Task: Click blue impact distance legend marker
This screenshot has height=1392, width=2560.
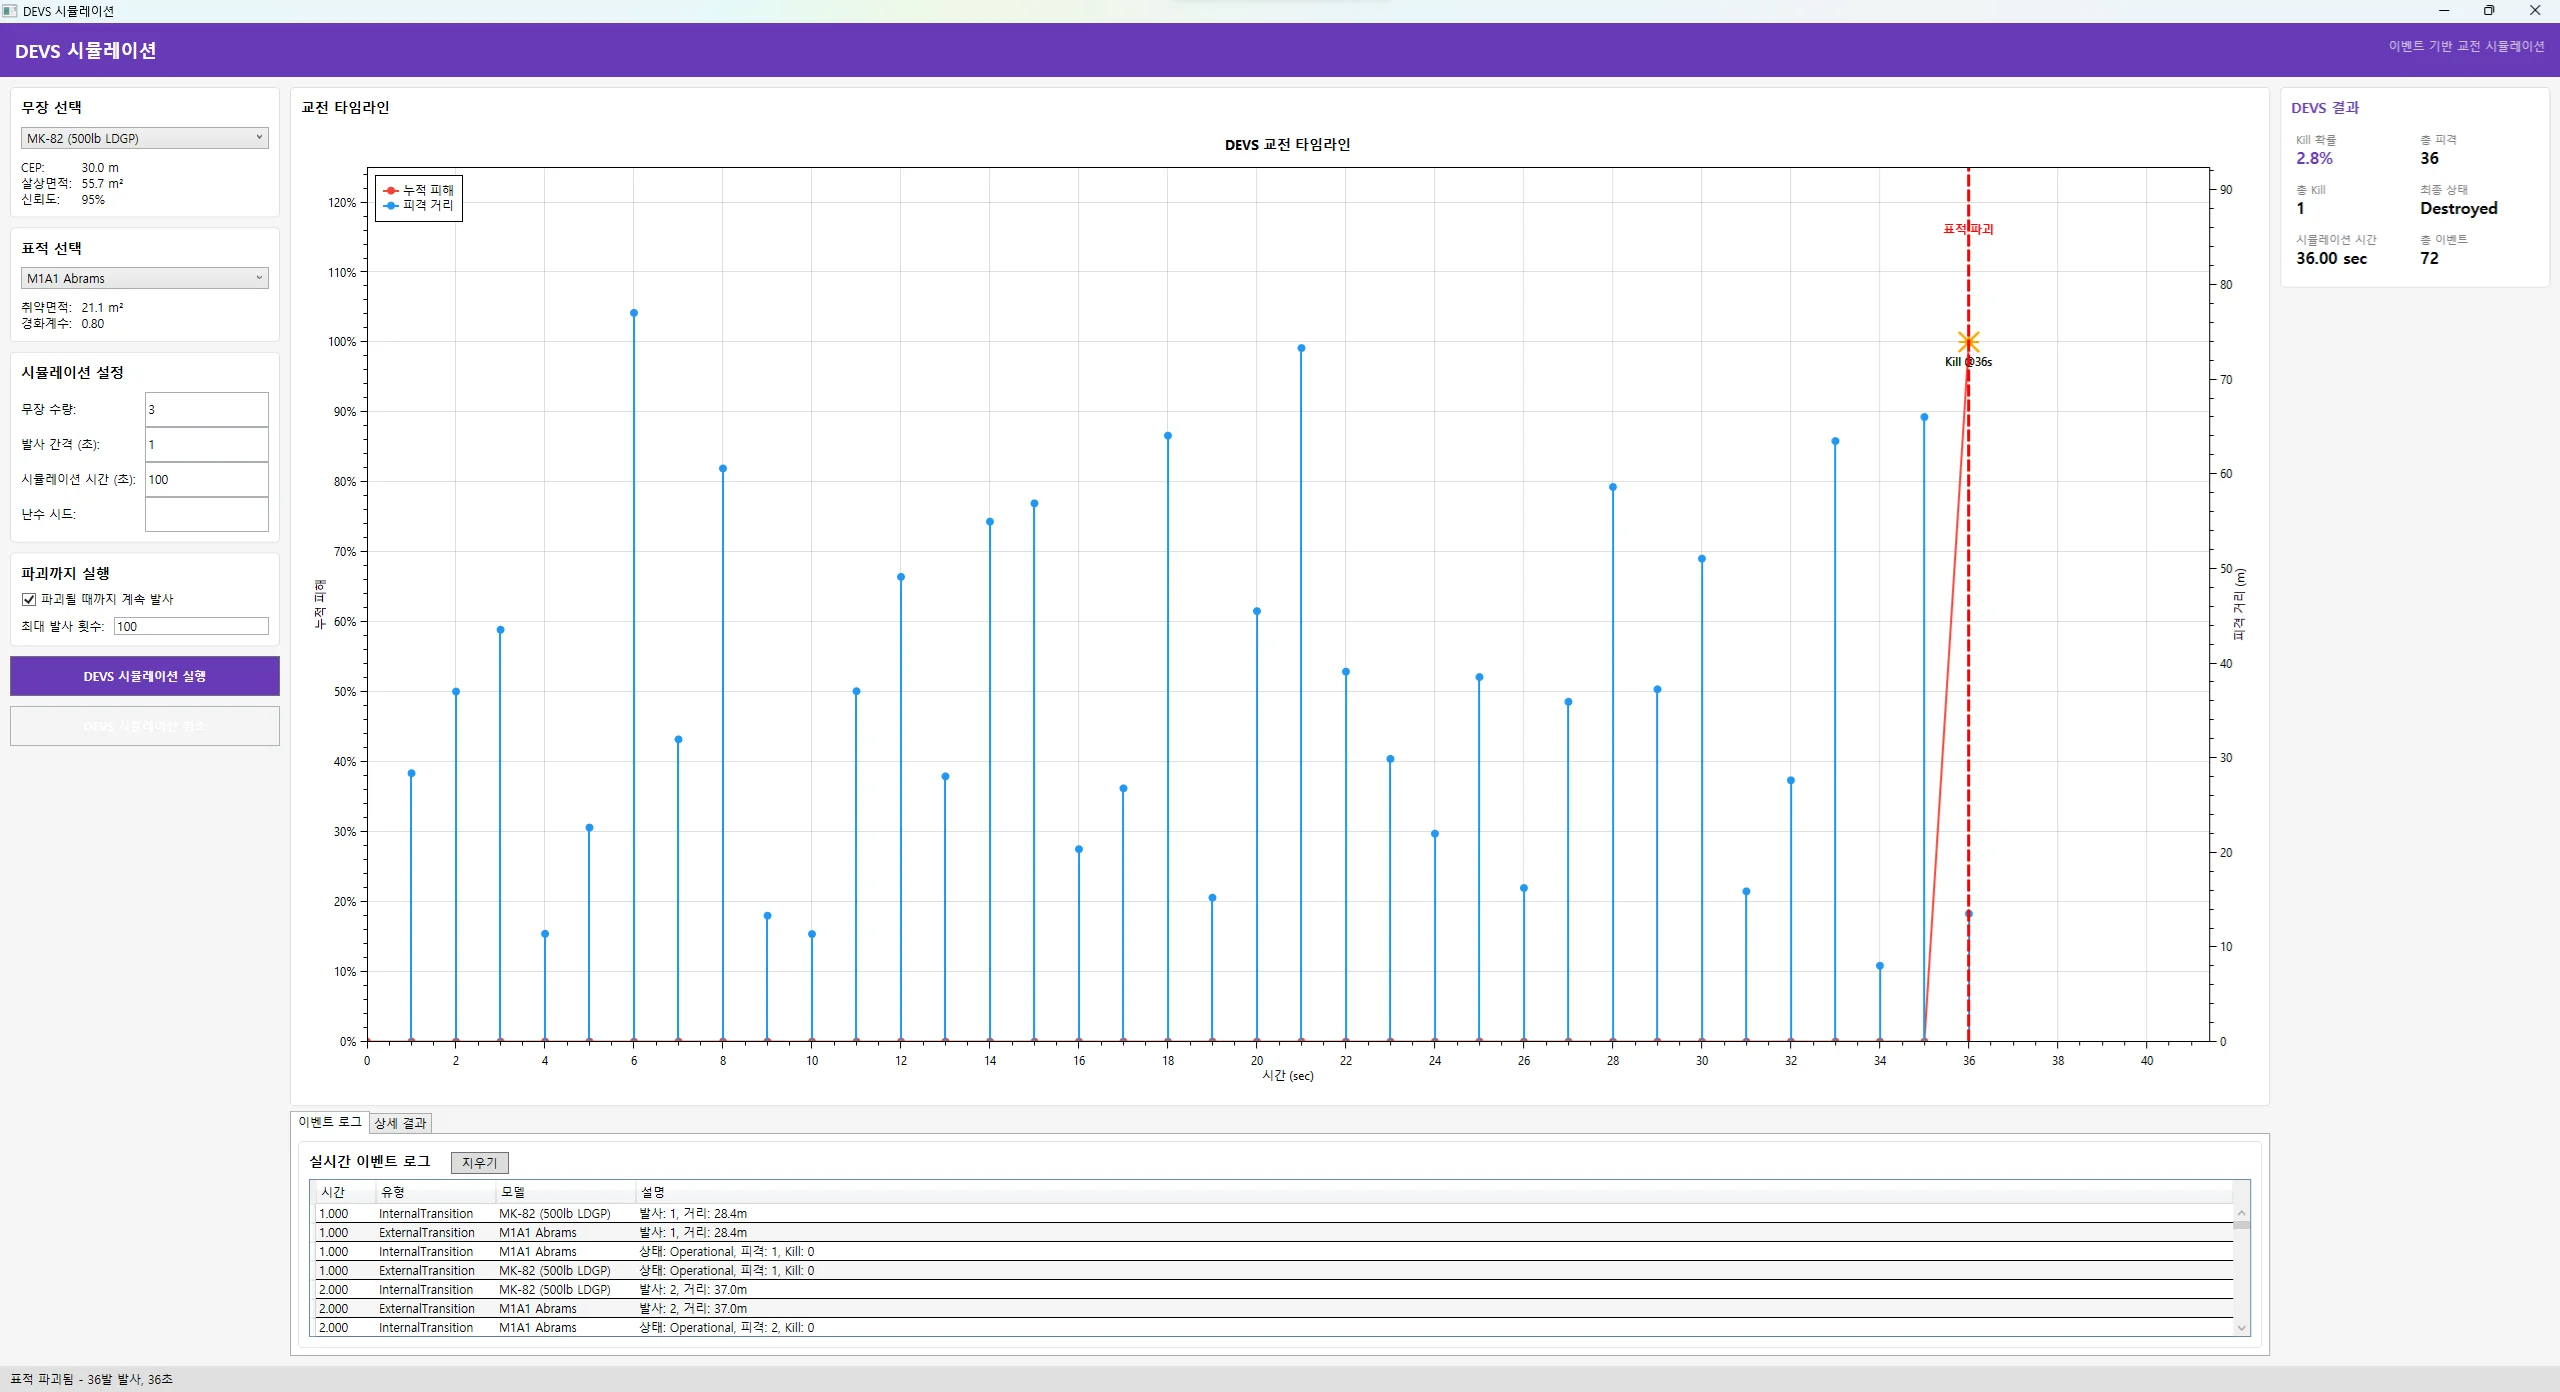Action: click(x=391, y=205)
